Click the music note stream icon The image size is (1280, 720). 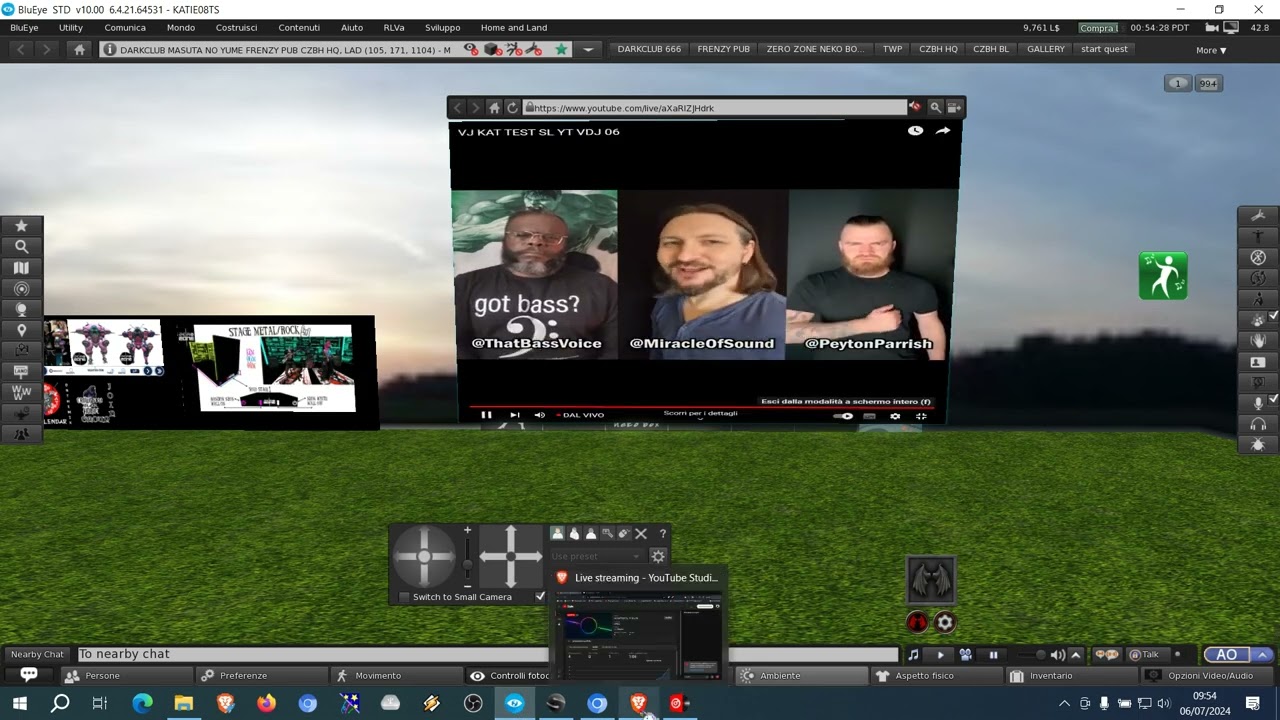coord(914,655)
